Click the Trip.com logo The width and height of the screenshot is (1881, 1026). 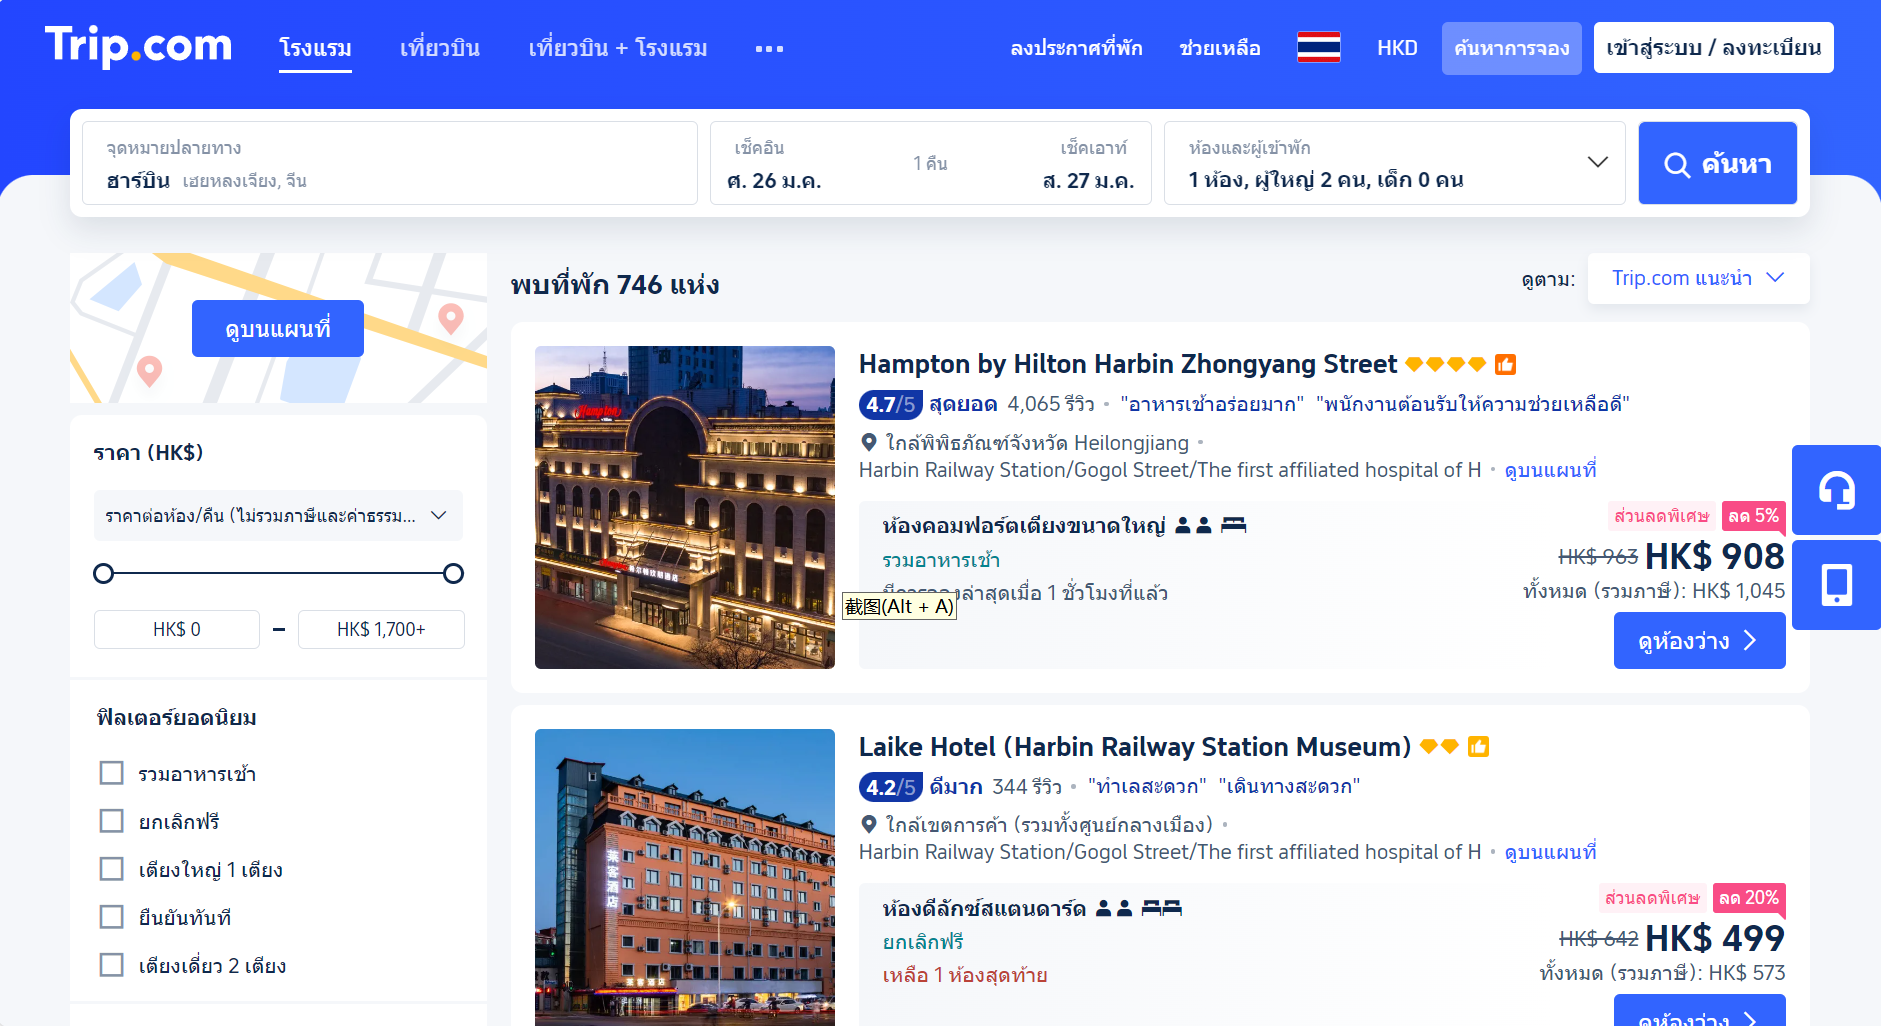(138, 46)
